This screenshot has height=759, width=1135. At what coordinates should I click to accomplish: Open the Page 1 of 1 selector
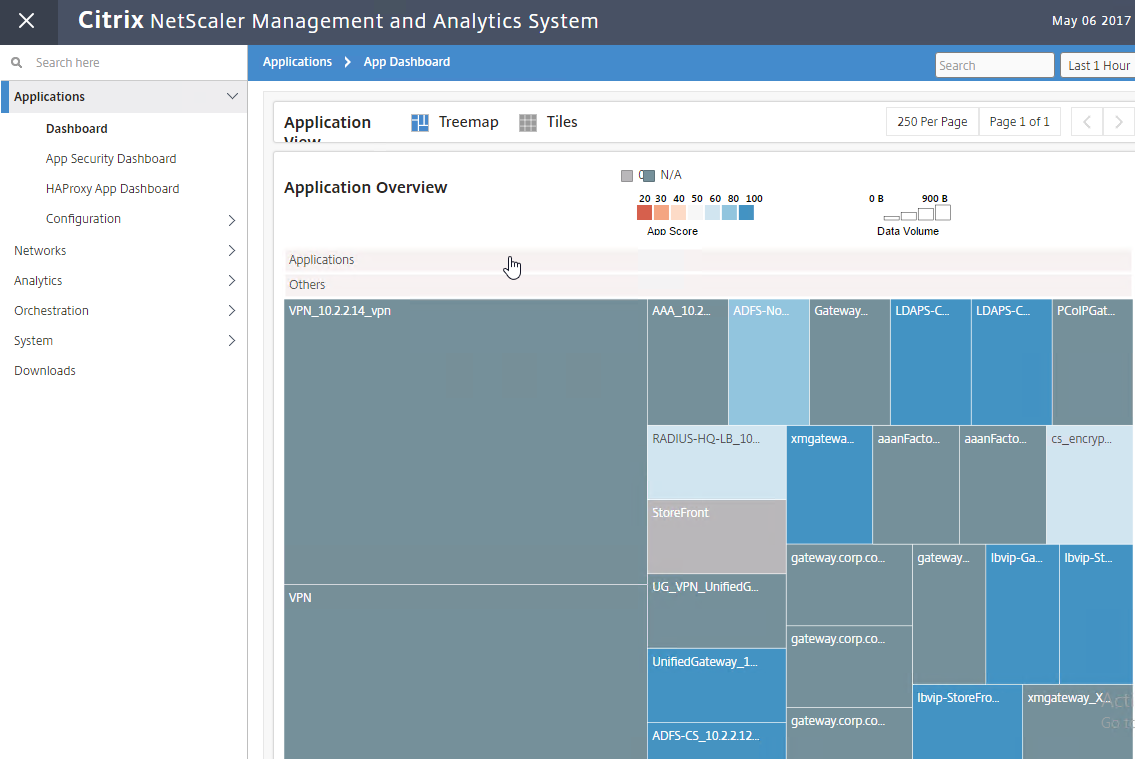(x=1019, y=122)
